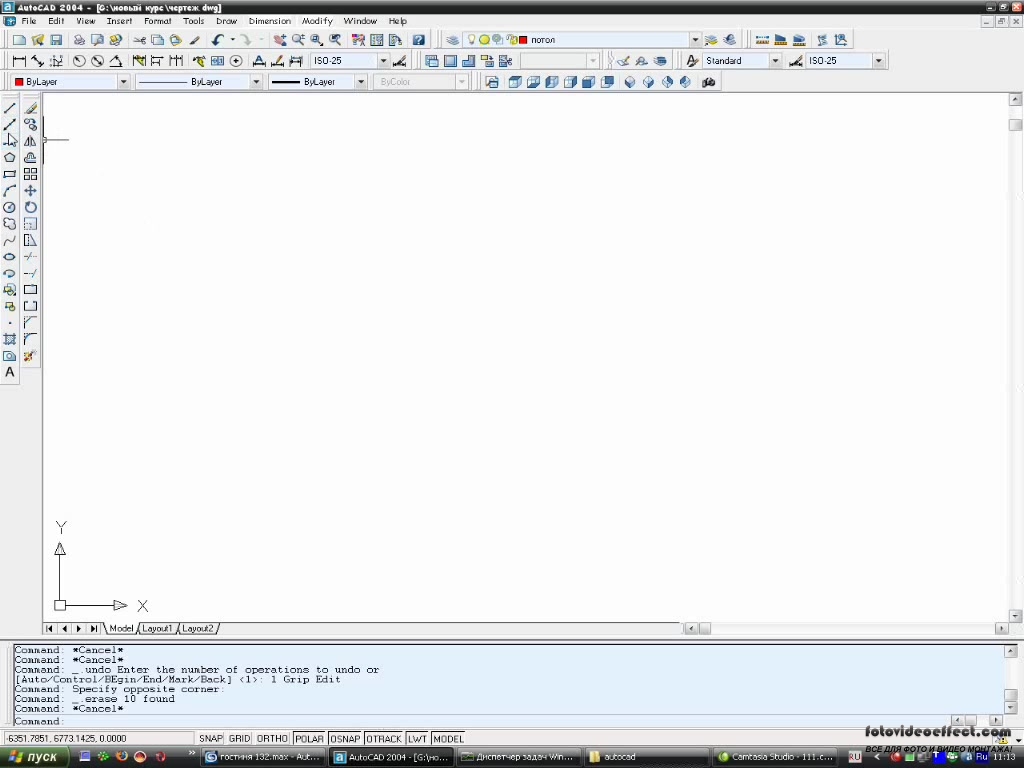Select the Spline tool
Viewport: 1024px width, 768px height.
tap(10, 240)
